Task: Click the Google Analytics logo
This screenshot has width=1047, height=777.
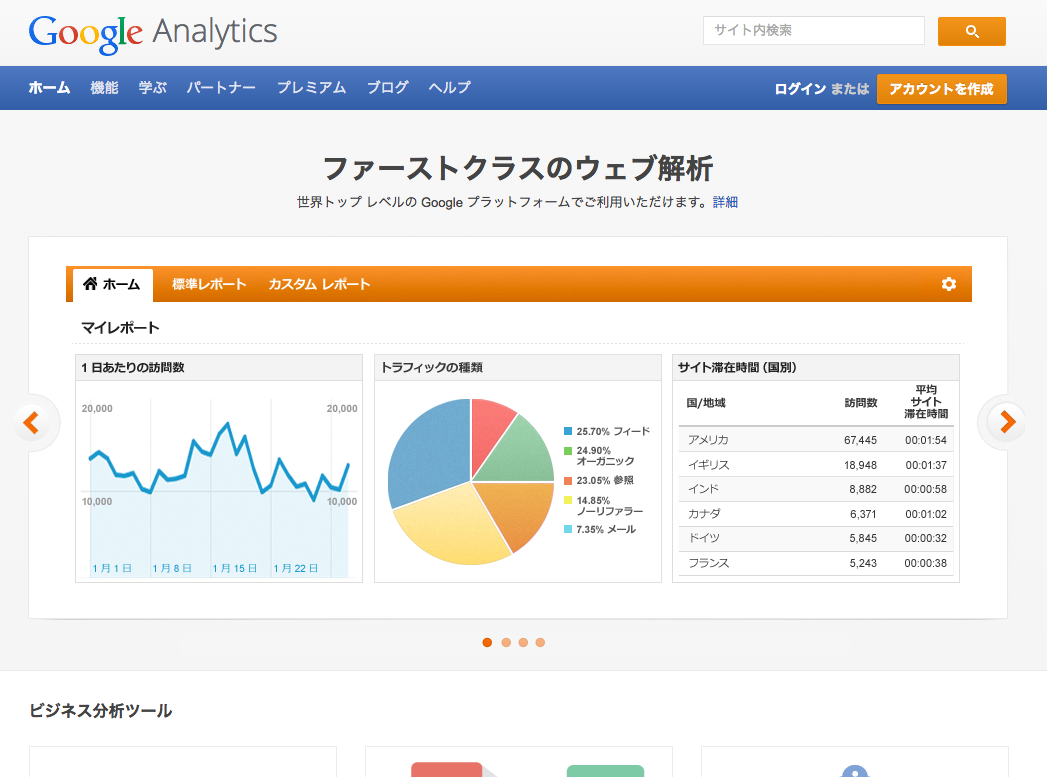Action: click(152, 32)
